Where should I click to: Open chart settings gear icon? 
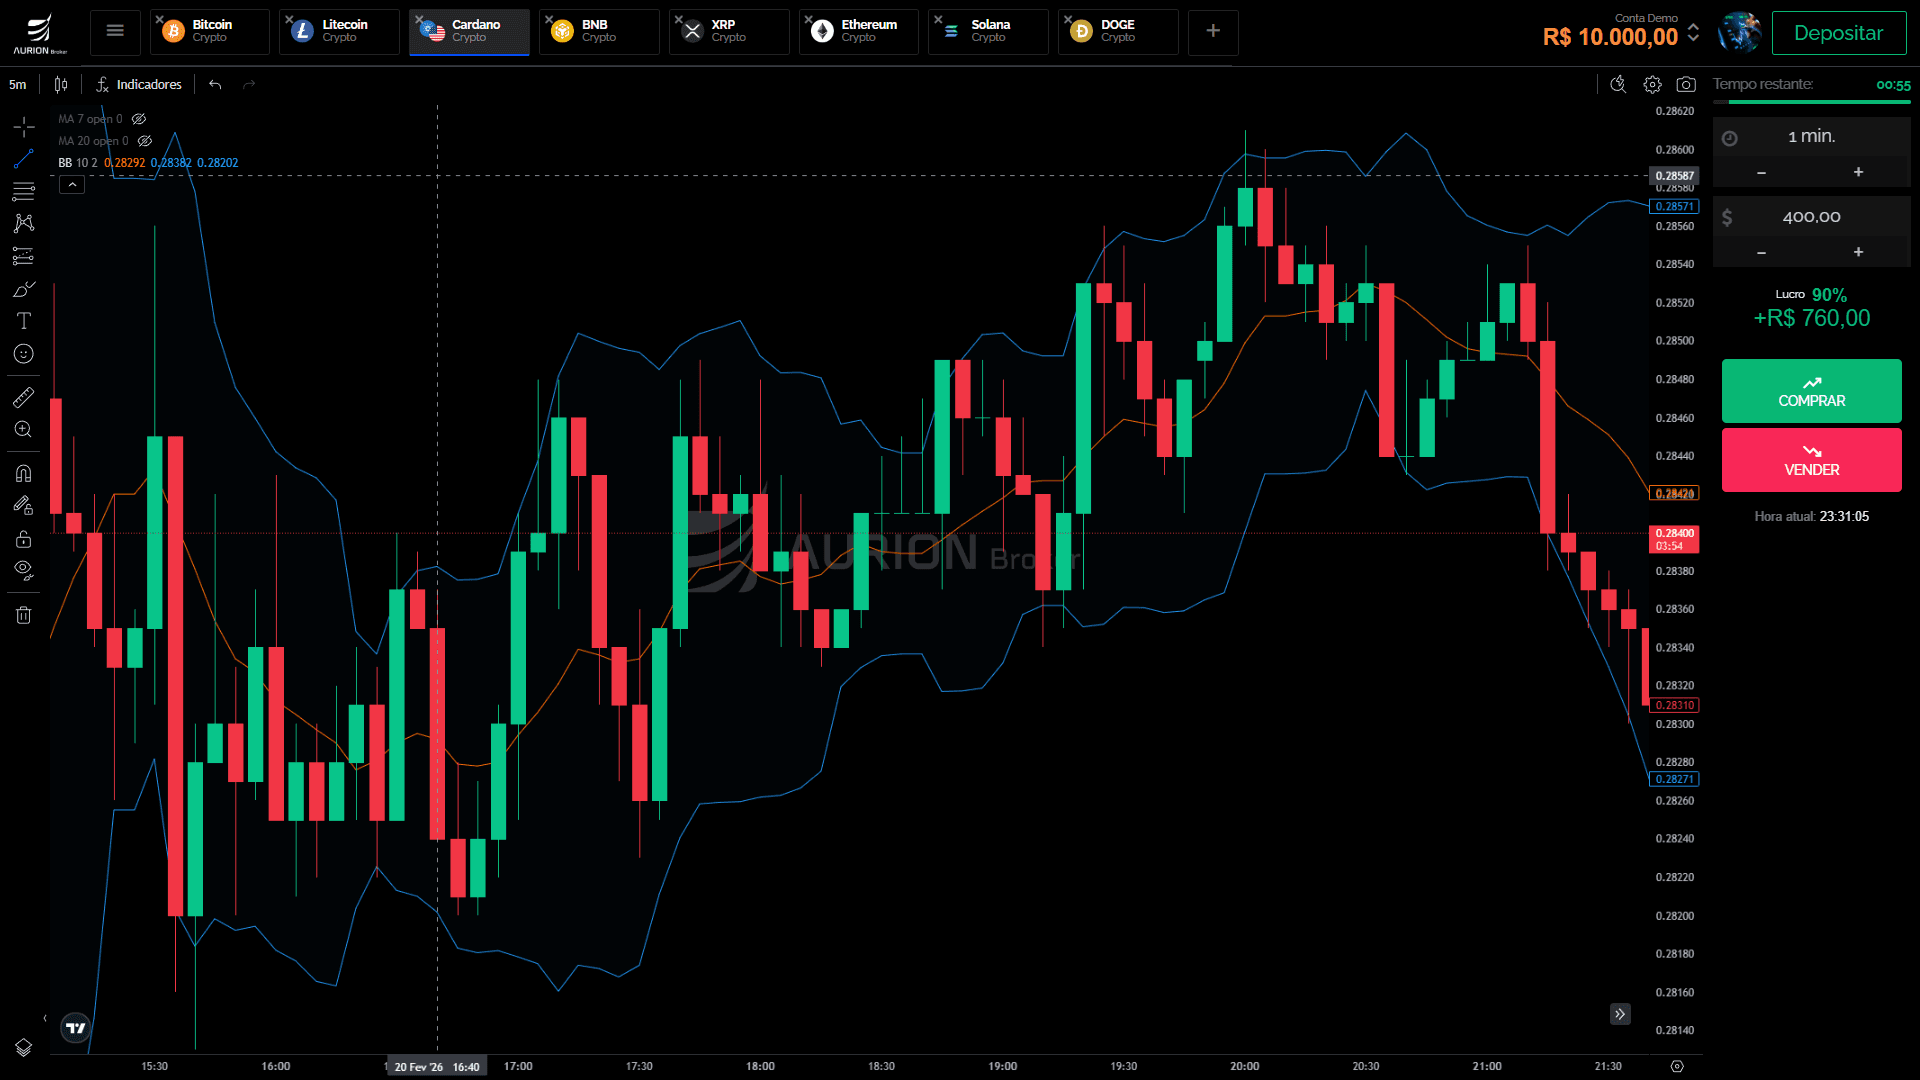1652,85
